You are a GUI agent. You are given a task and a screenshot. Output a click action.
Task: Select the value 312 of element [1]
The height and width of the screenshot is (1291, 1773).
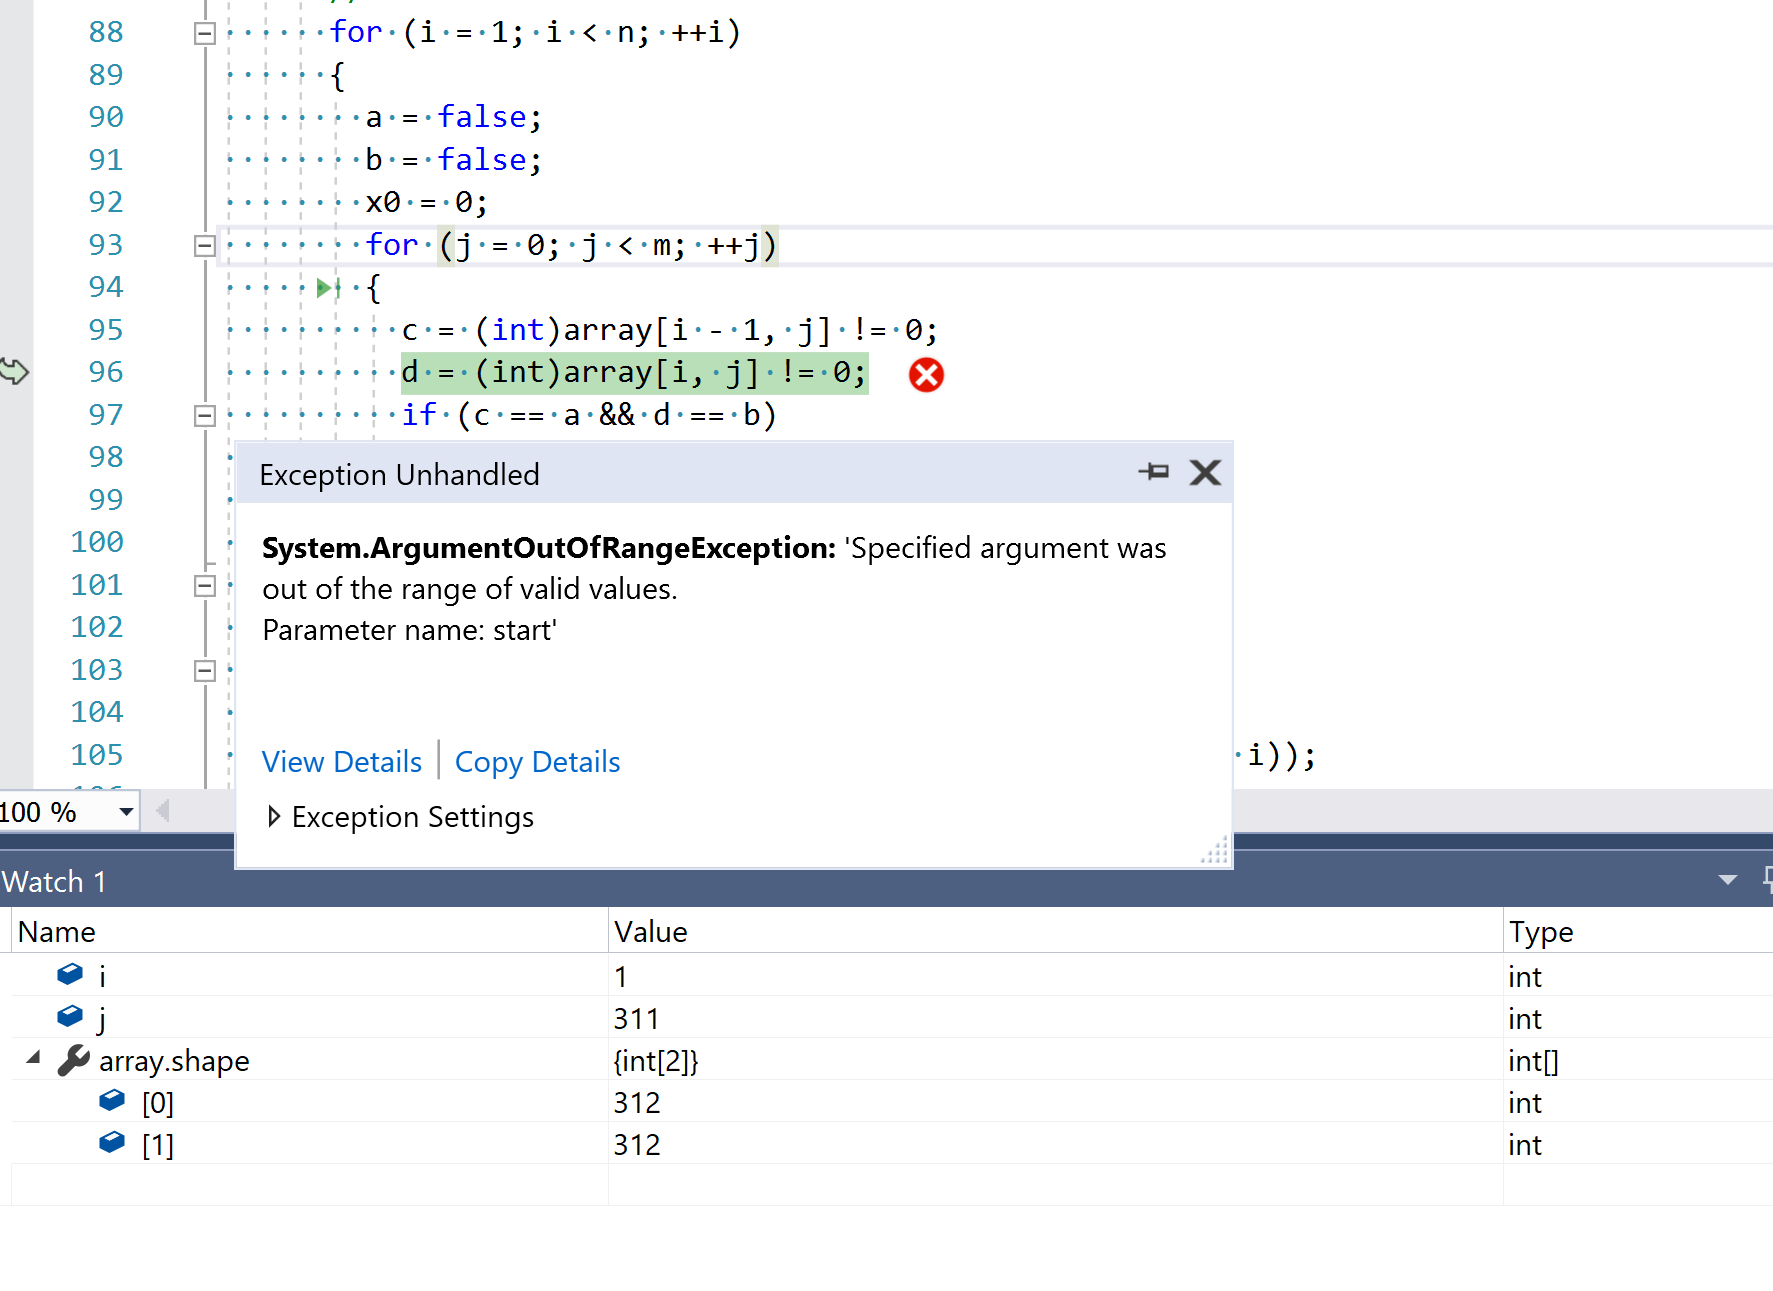click(637, 1145)
